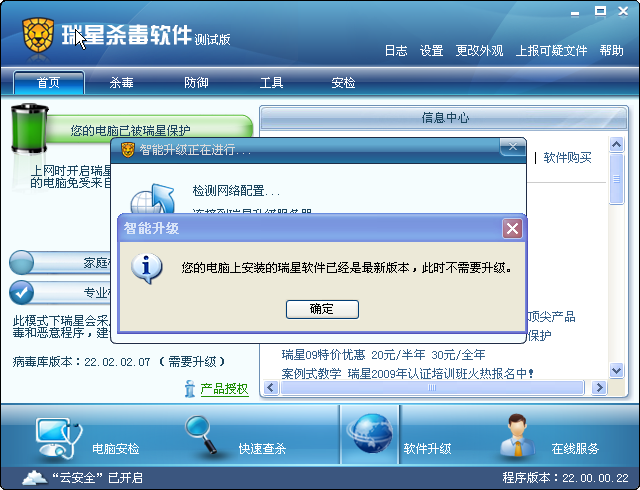The image size is (640, 490).
Task: Maximize the Rising main window
Action: pyautogui.click(x=600, y=11)
